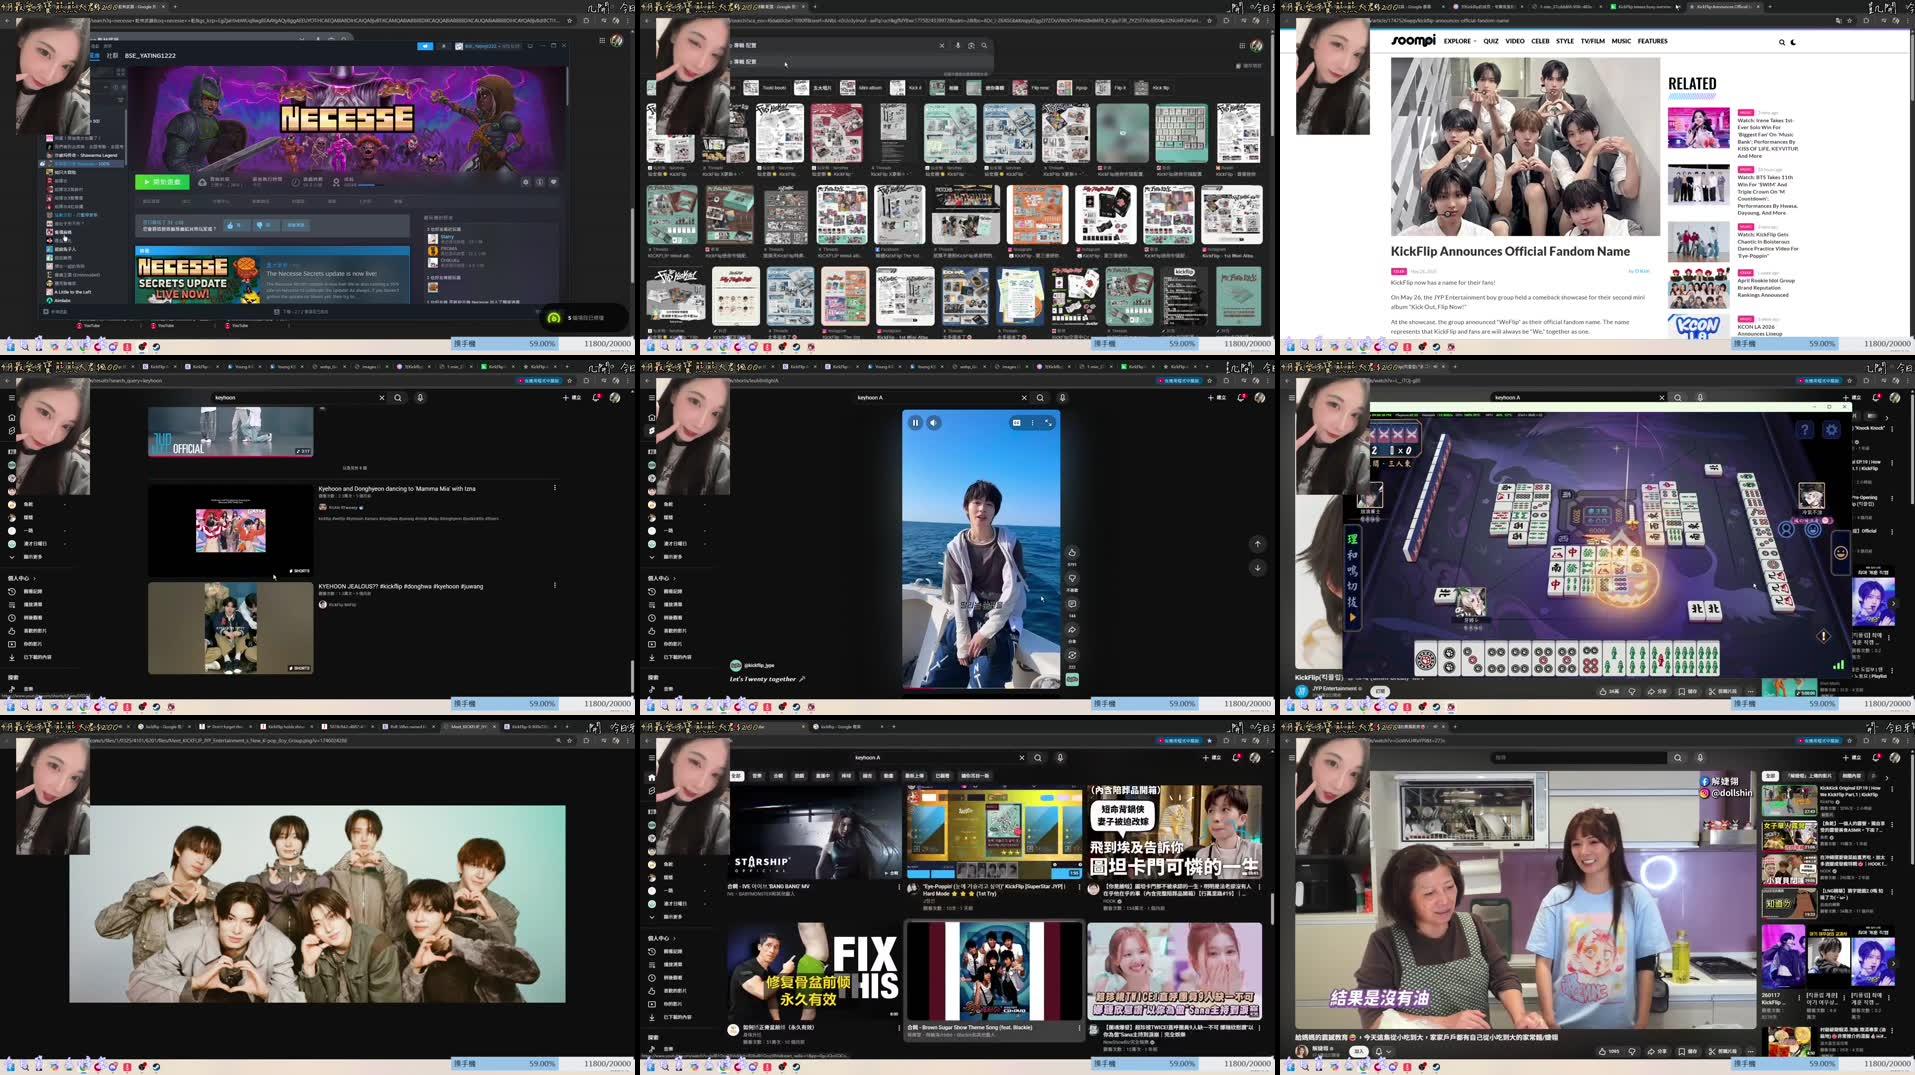Select the thumbs-up like icon on the Shorts video
1915x1075 pixels.
(x=1072, y=552)
